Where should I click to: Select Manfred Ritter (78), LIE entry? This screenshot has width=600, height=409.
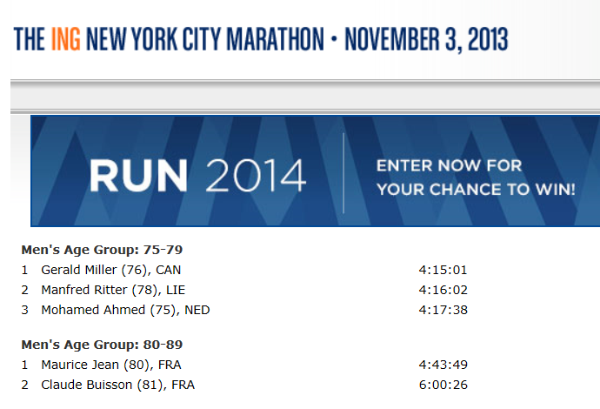pos(113,289)
